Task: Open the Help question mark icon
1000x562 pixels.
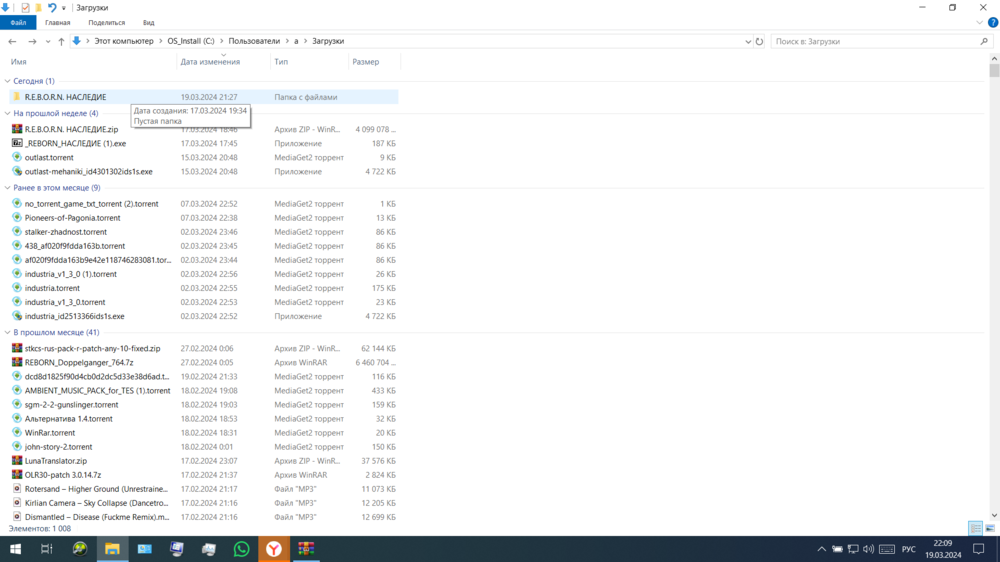Action: pos(991,22)
